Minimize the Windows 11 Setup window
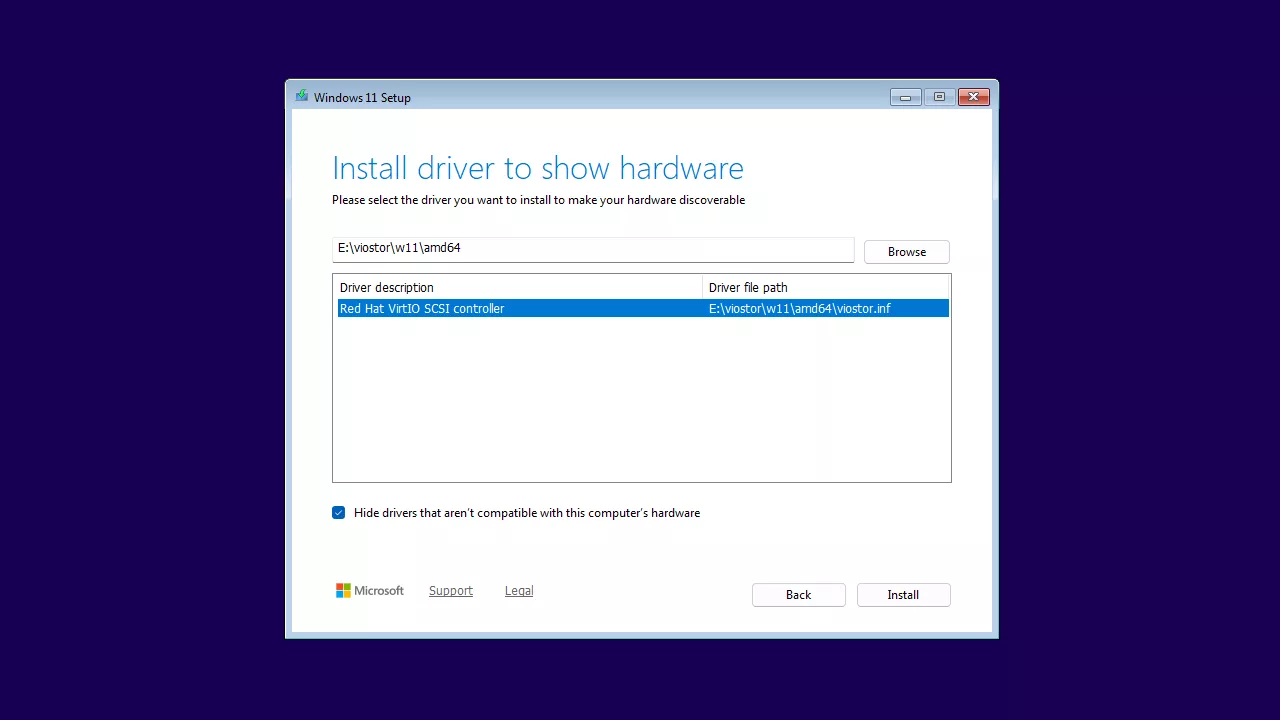Image resolution: width=1280 pixels, height=720 pixels. pos(905,96)
